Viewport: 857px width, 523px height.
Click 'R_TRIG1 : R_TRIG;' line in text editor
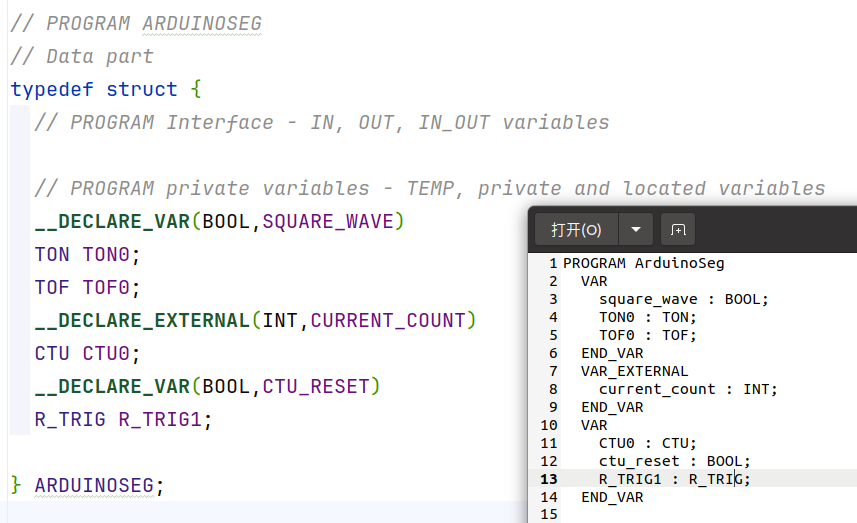pyautogui.click(x=674, y=479)
